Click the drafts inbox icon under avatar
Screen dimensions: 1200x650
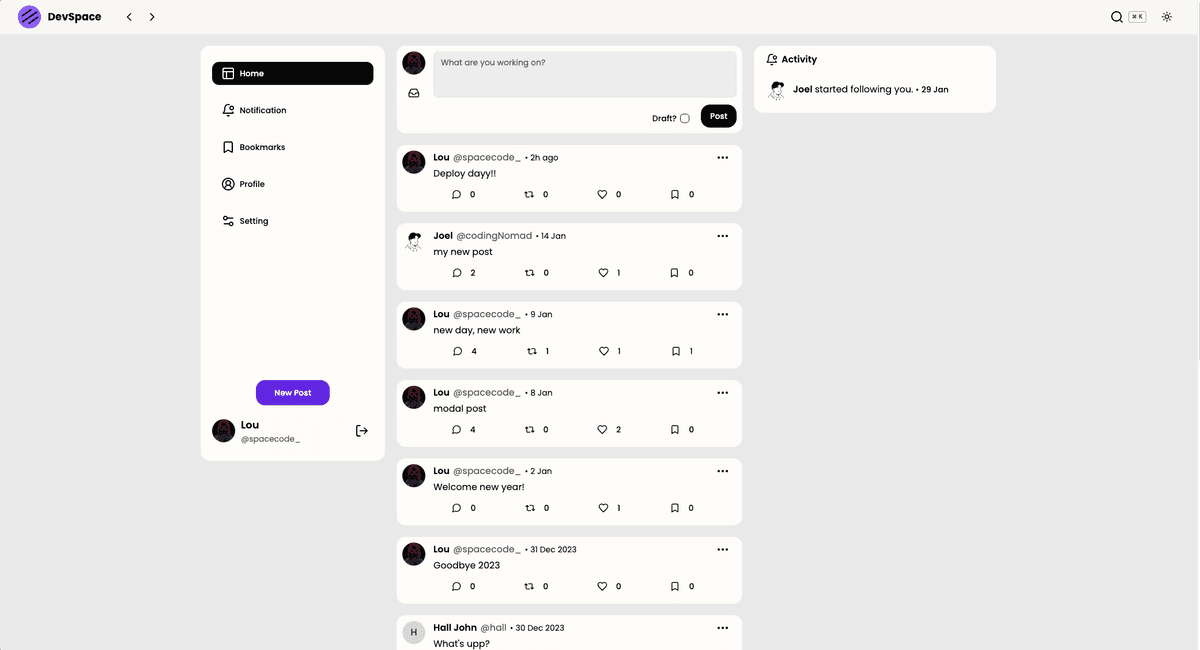[x=414, y=93]
